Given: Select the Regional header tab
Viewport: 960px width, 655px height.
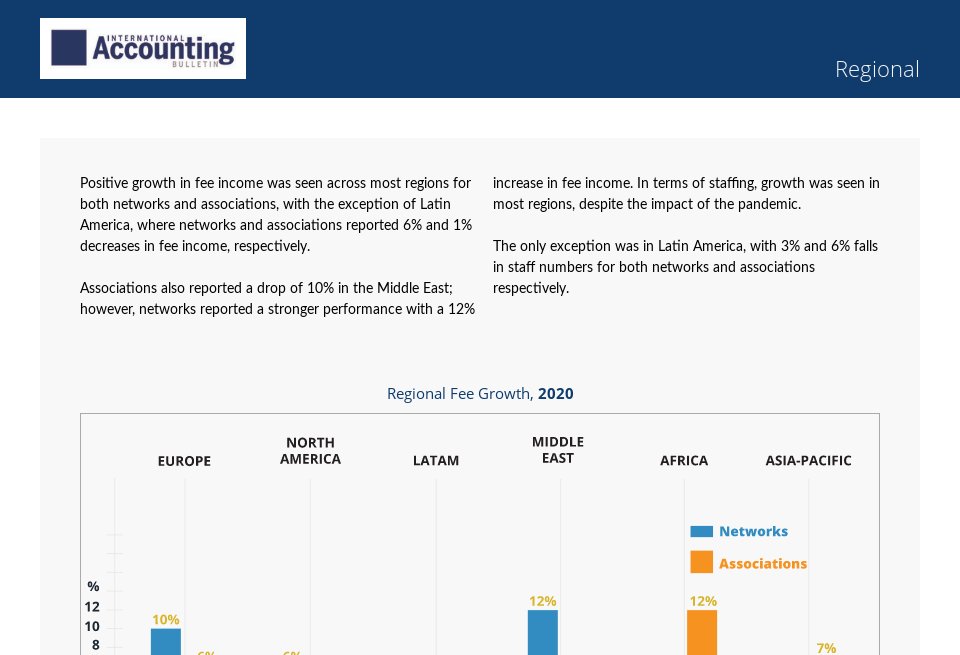Looking at the screenshot, I should tap(877, 69).
